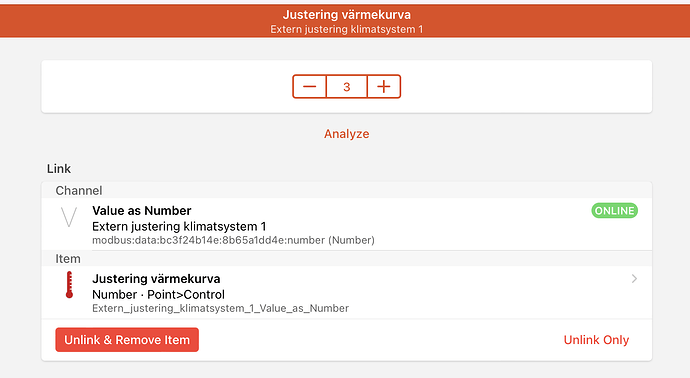The image size is (690, 378).
Task: Open the Value as Number channel row
Action: [x=347, y=224]
